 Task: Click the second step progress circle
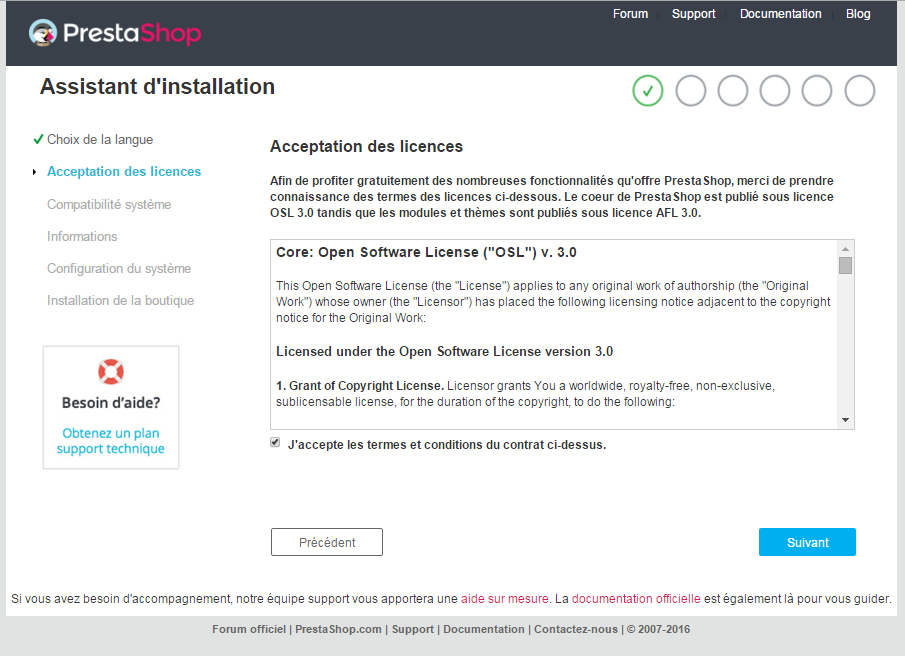[x=690, y=91]
